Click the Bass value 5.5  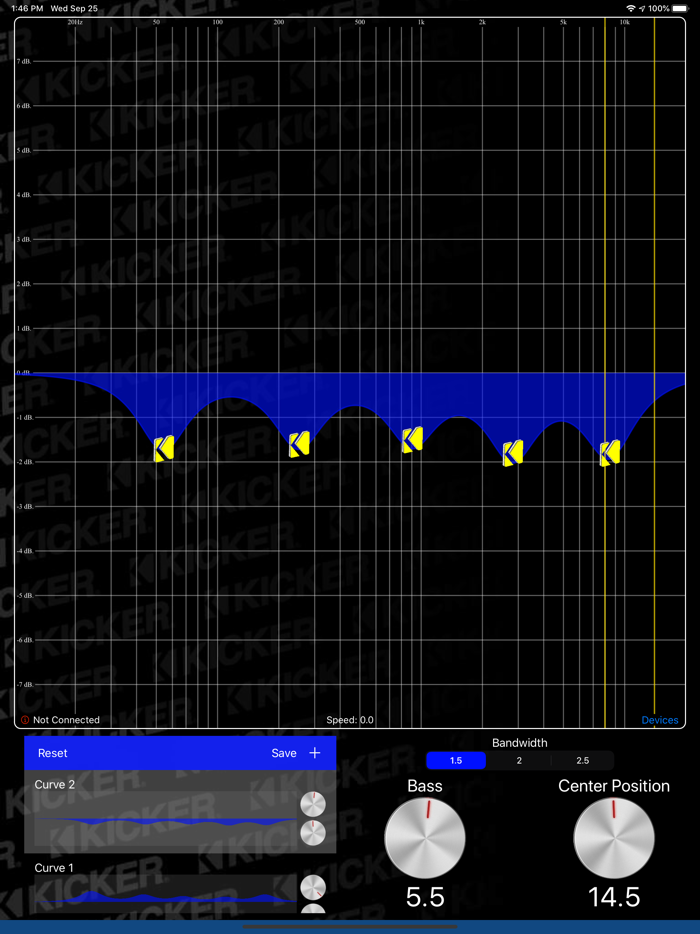tap(425, 897)
